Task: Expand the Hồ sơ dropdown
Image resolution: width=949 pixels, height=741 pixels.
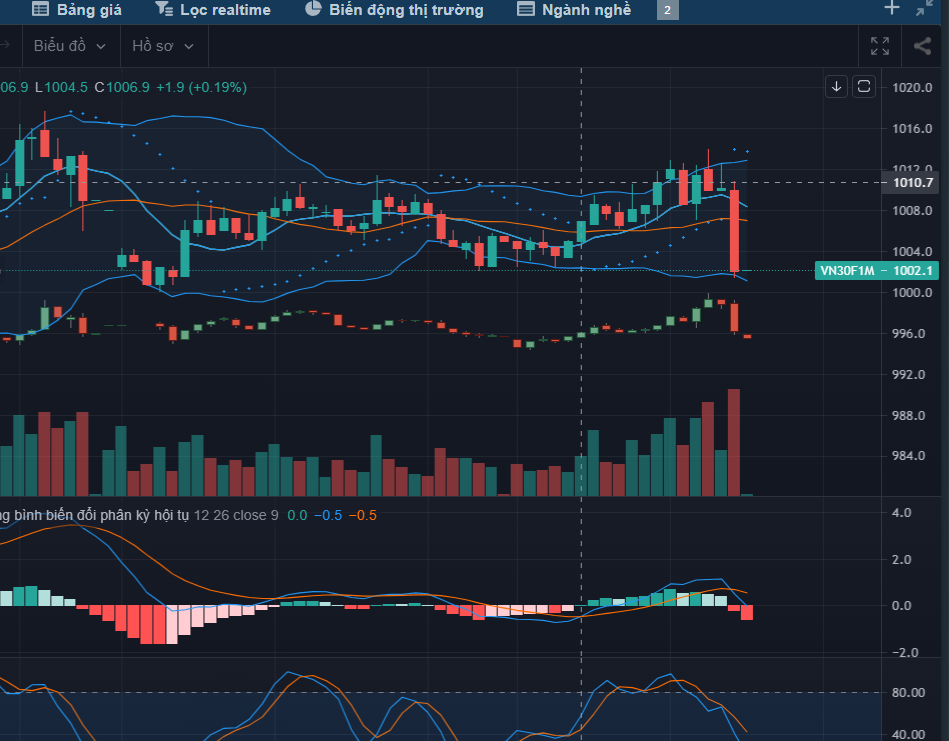Action: click(x=163, y=46)
